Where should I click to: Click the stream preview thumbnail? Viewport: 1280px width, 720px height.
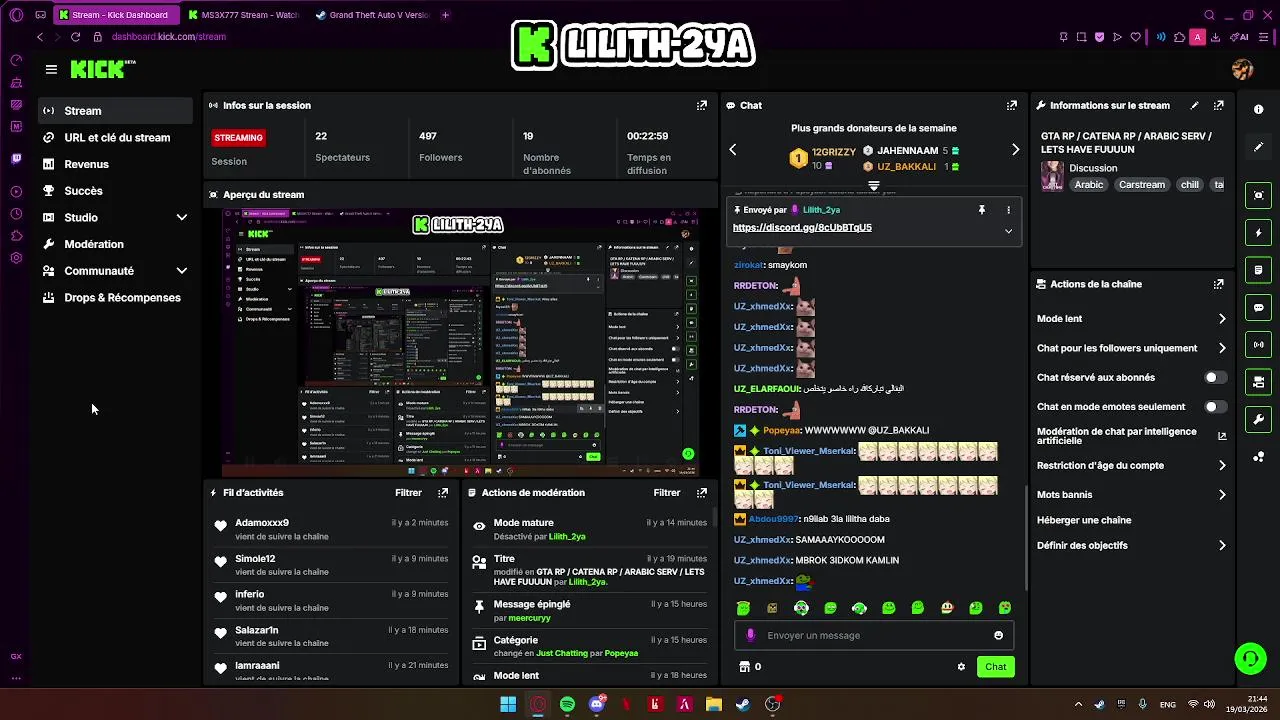tap(461, 343)
